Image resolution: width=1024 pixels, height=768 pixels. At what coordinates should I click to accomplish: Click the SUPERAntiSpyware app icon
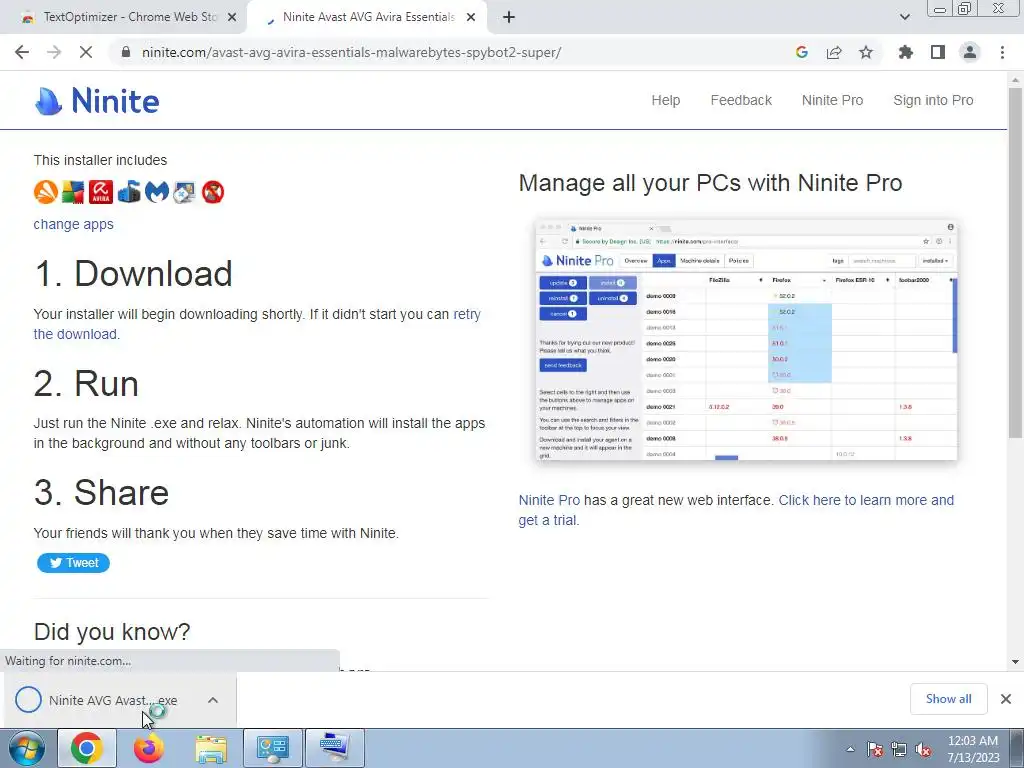coord(213,192)
